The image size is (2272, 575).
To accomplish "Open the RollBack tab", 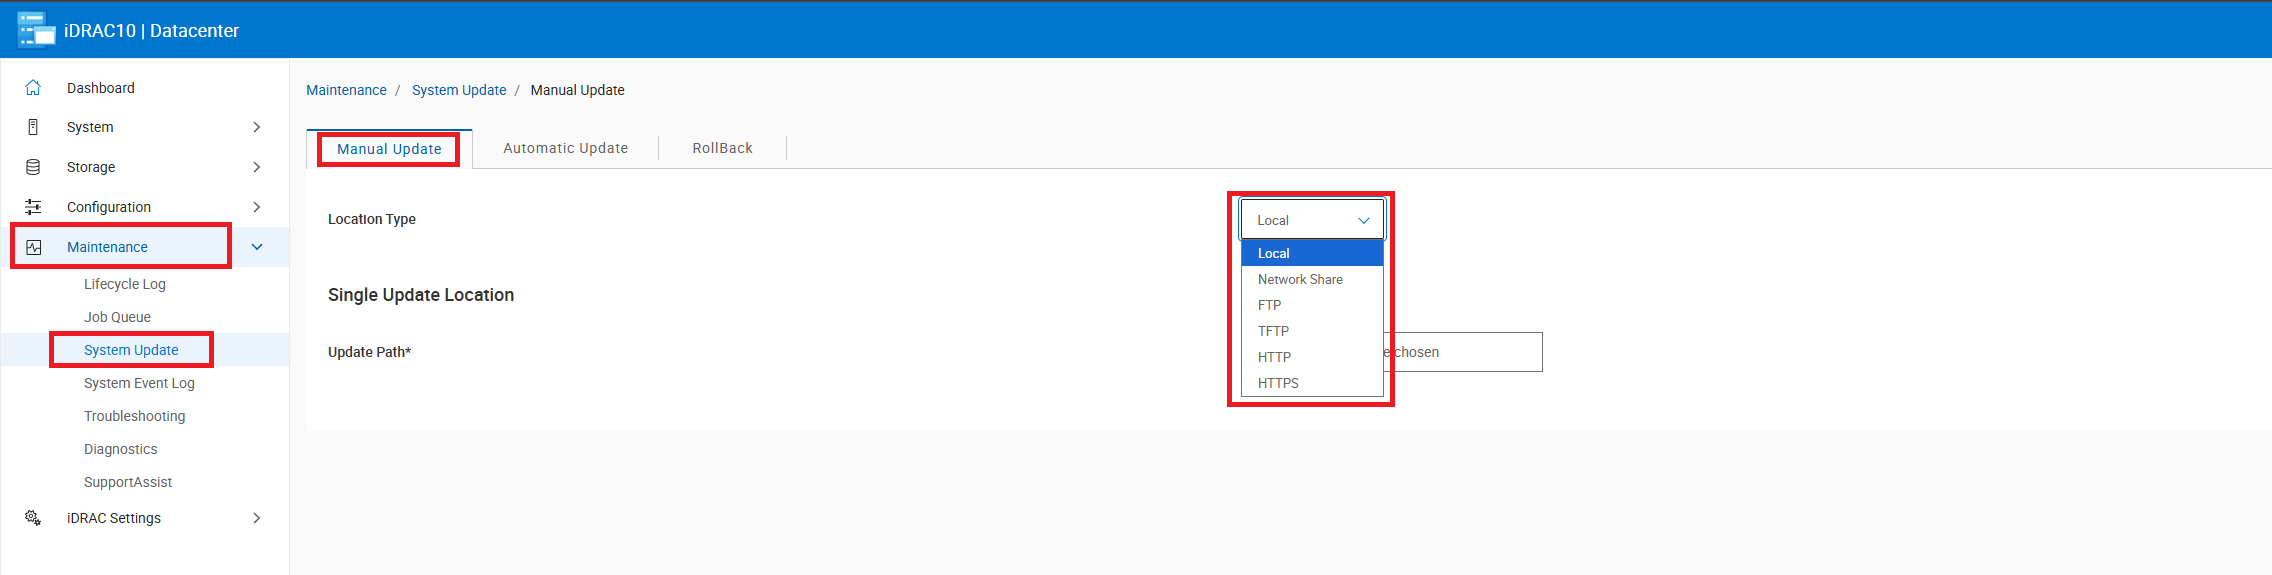I will click(x=723, y=148).
